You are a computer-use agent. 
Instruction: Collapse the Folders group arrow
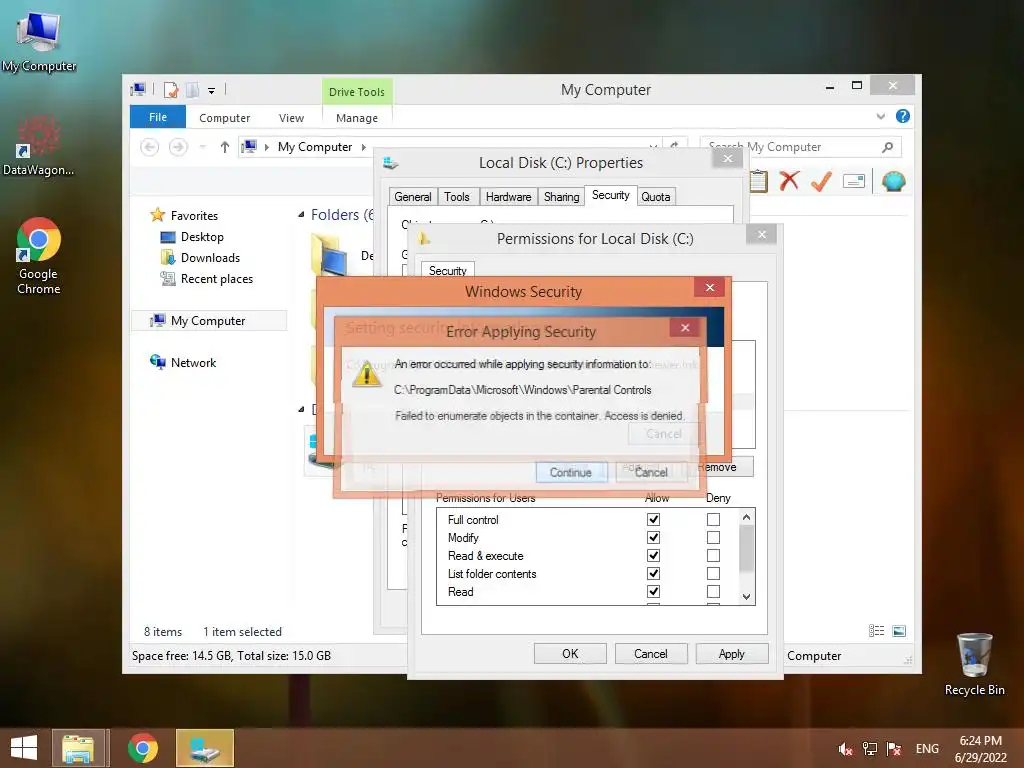[301, 215]
